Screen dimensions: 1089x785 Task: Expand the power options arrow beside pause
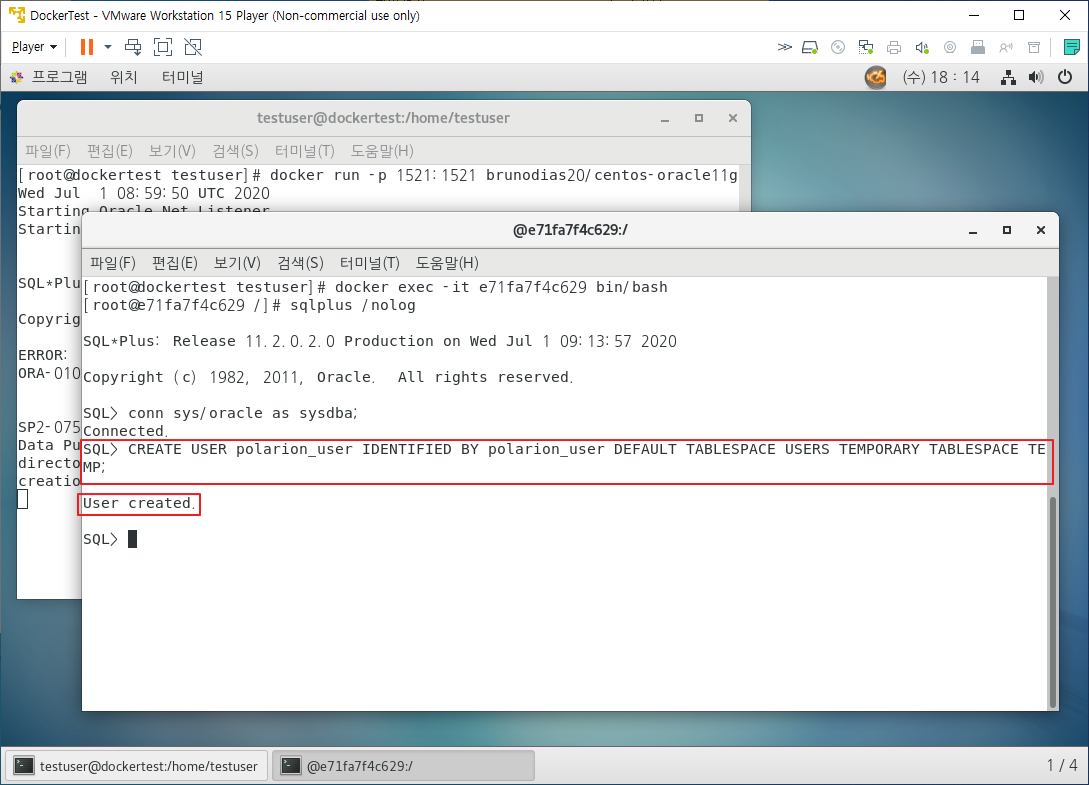tap(108, 47)
